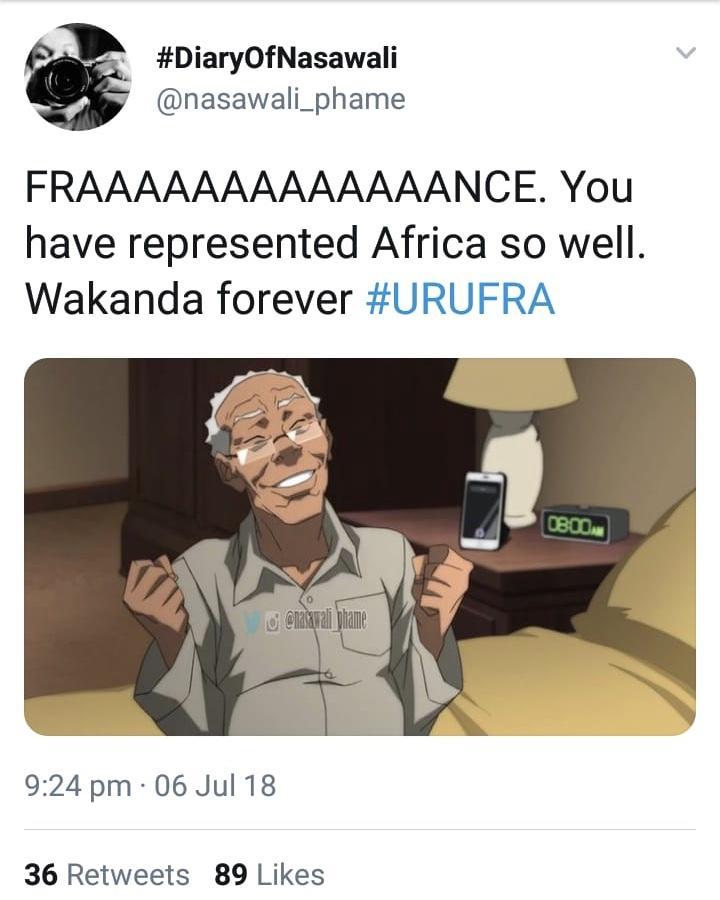View the 36 Retweets list
Image resolution: width=720 pixels, height=900 pixels.
(x=107, y=875)
